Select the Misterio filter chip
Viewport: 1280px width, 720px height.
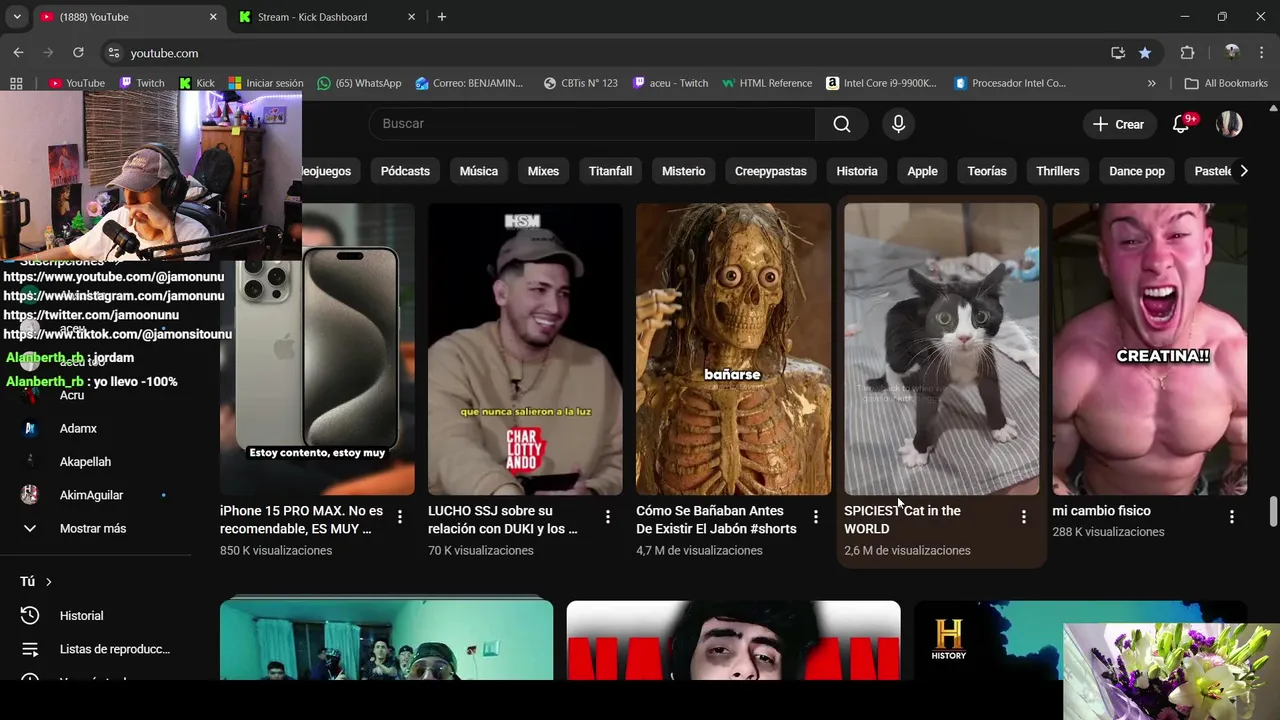click(683, 171)
